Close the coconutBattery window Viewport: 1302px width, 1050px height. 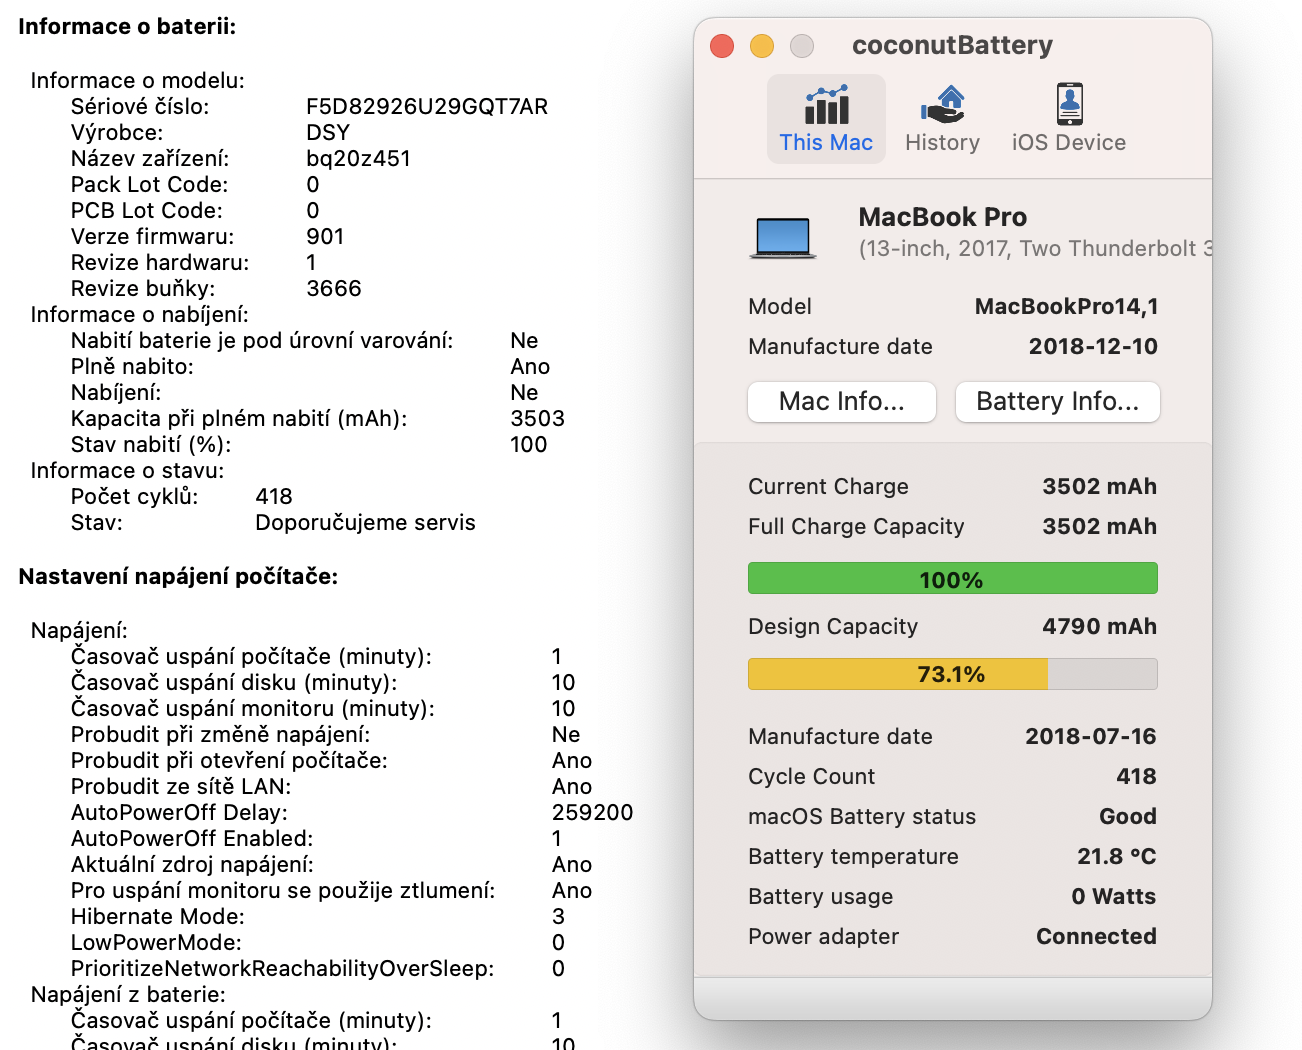(x=722, y=46)
